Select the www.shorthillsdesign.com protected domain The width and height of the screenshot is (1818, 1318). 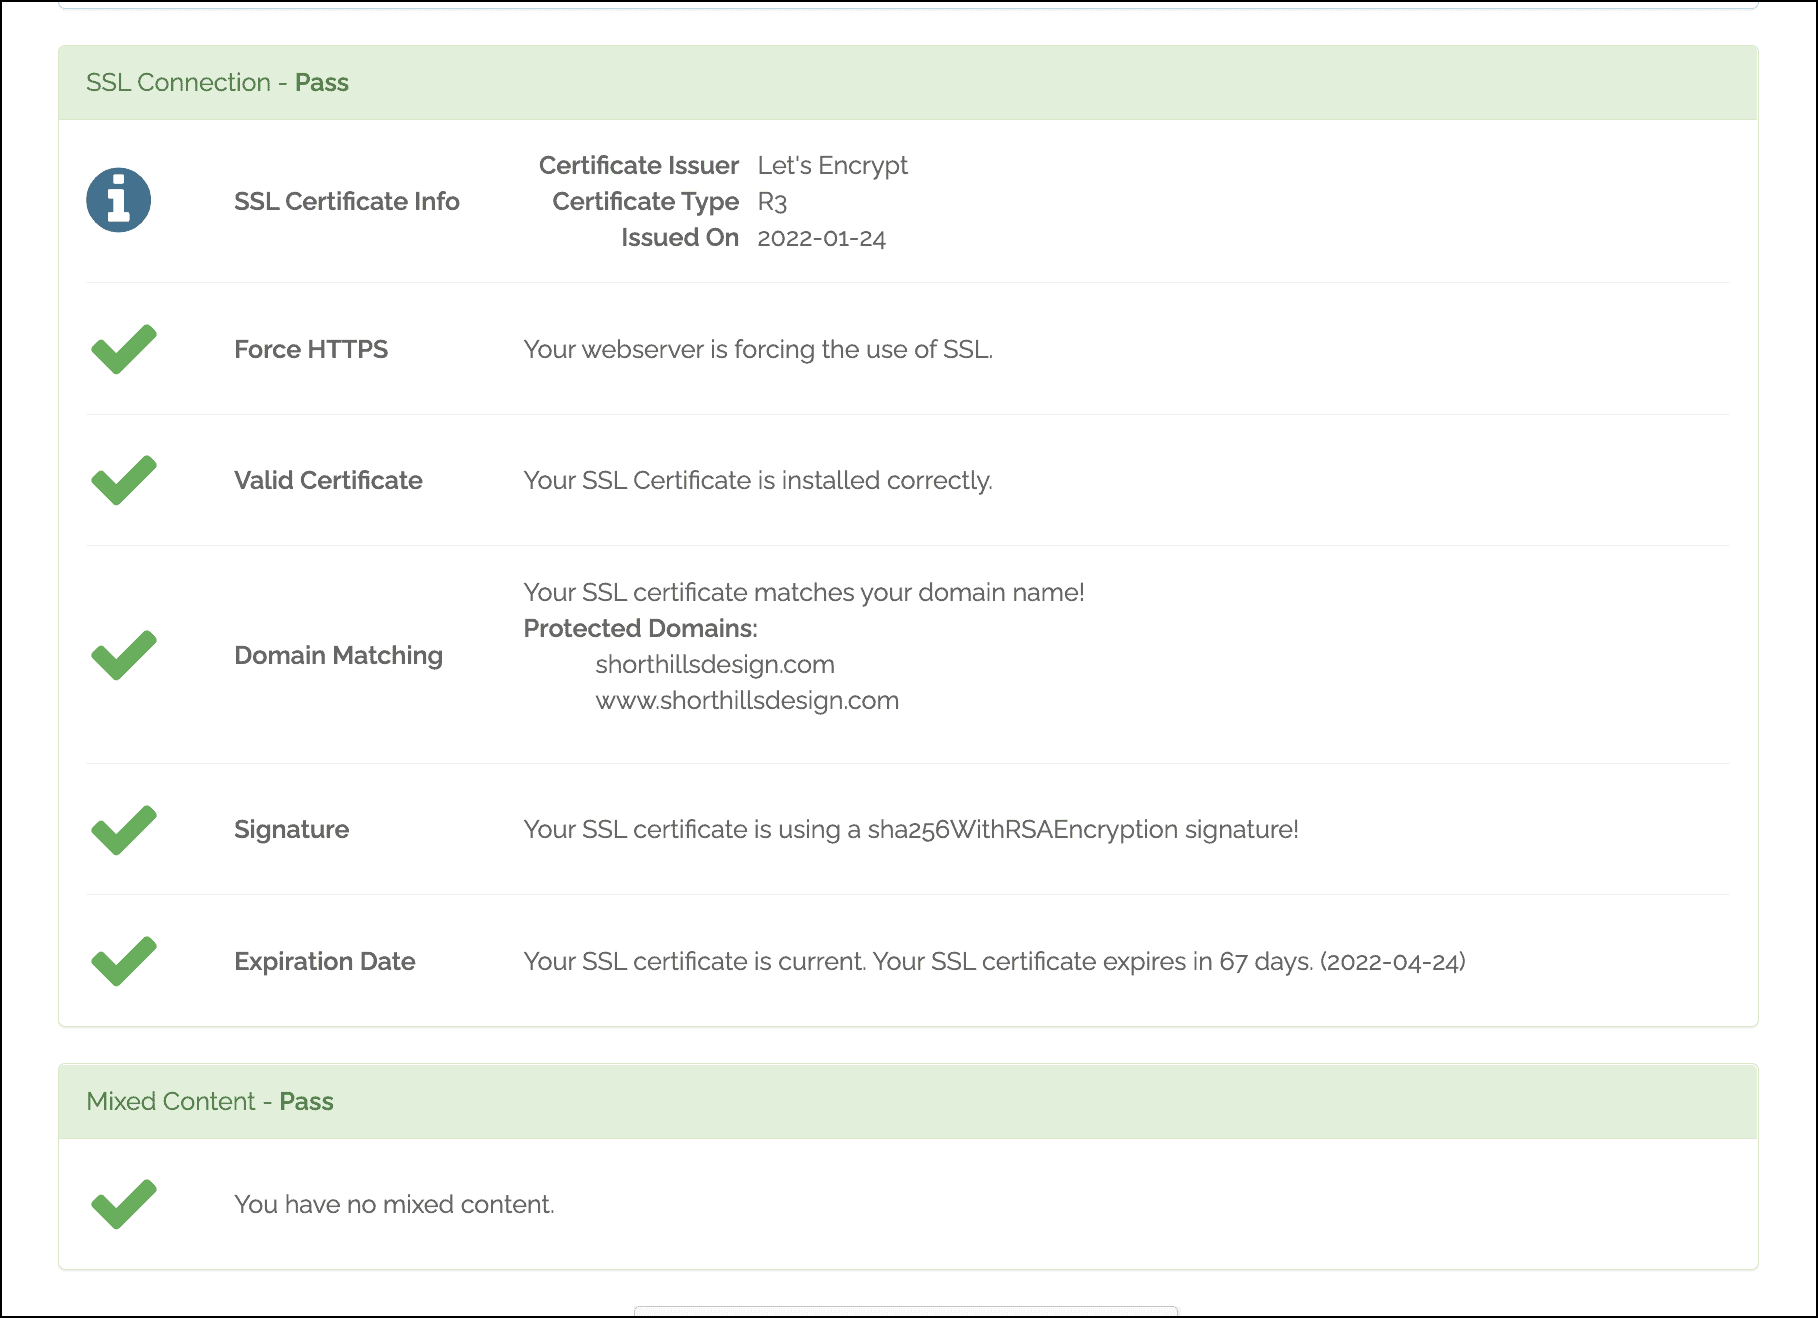click(x=746, y=701)
